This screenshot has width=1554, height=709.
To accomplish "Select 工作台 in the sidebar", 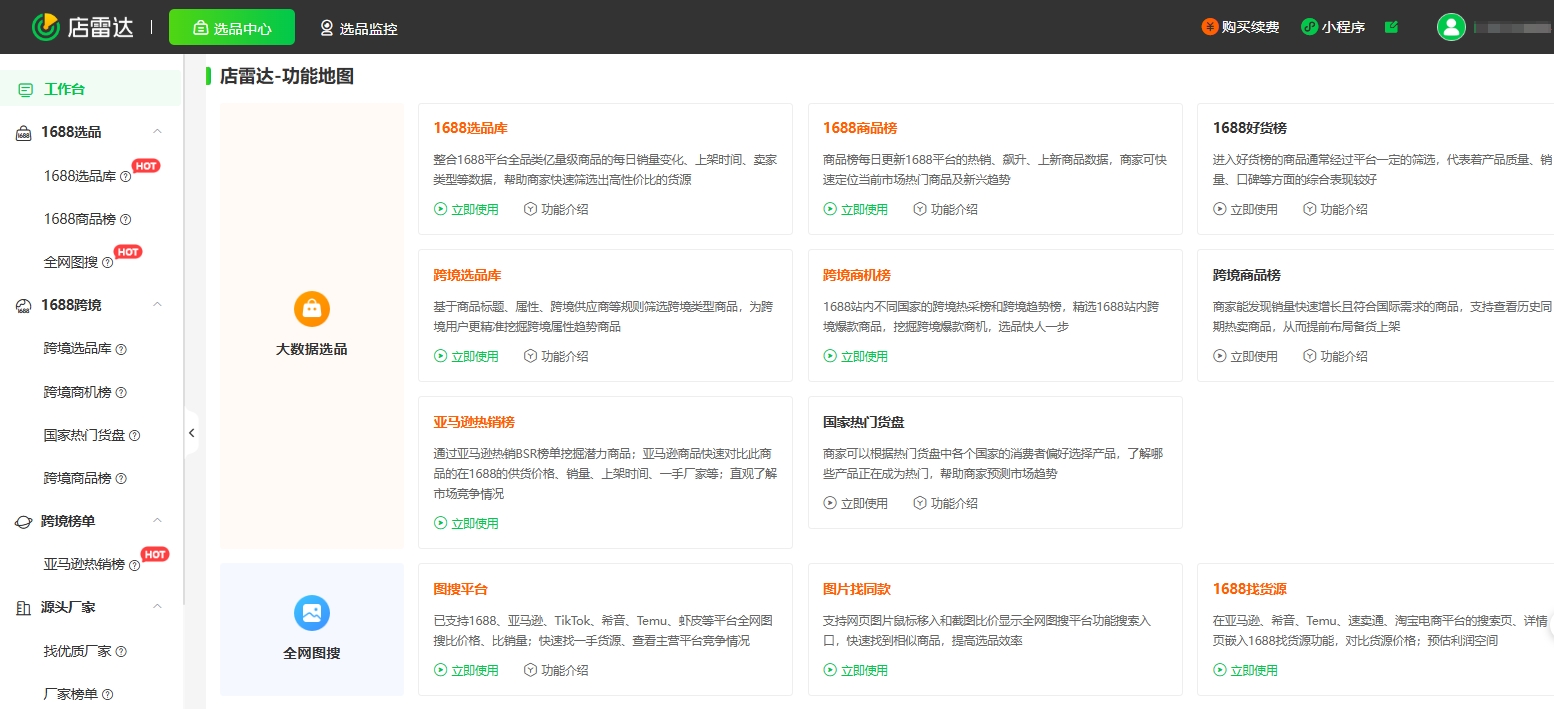I will coord(91,89).
